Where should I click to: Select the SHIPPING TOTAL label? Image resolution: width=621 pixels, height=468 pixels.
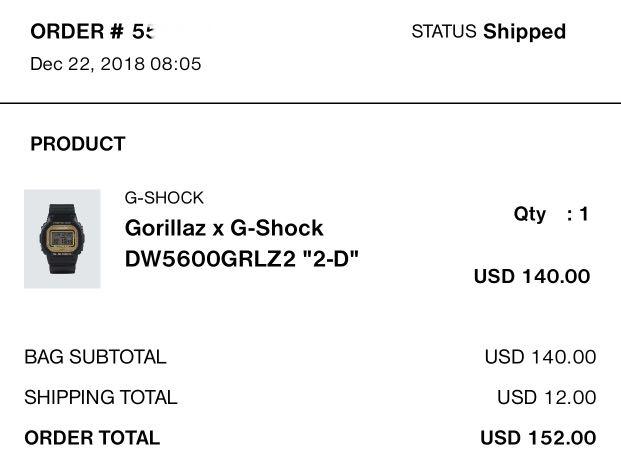tap(101, 397)
